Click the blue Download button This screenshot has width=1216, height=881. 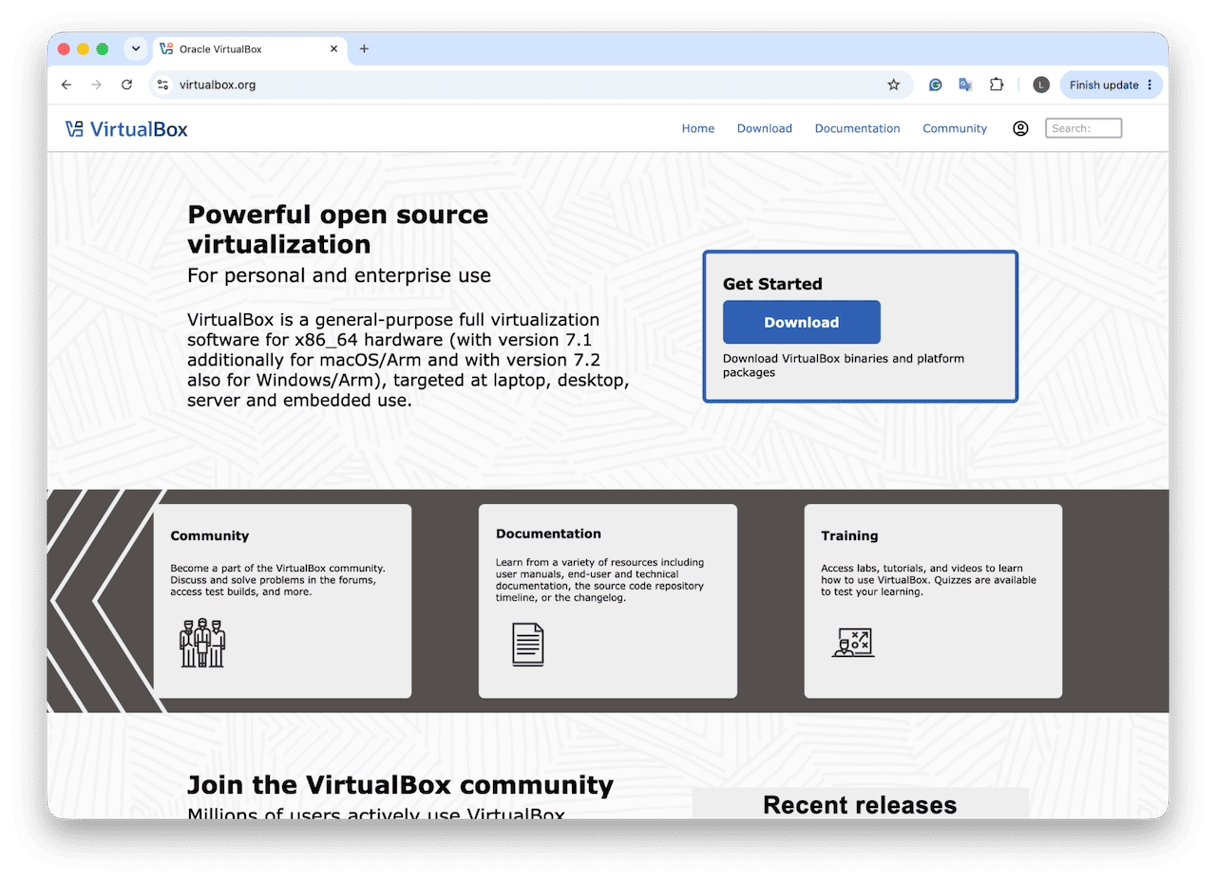pos(801,322)
